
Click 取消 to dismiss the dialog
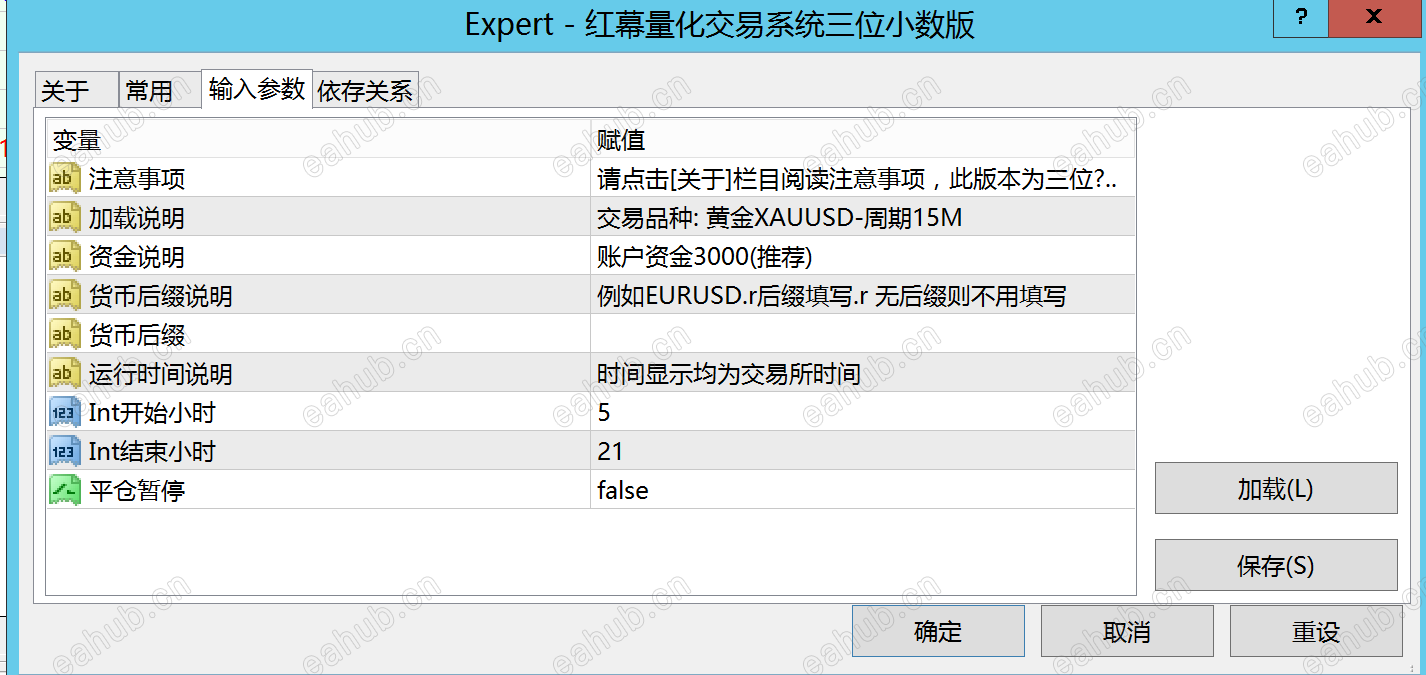(1127, 631)
